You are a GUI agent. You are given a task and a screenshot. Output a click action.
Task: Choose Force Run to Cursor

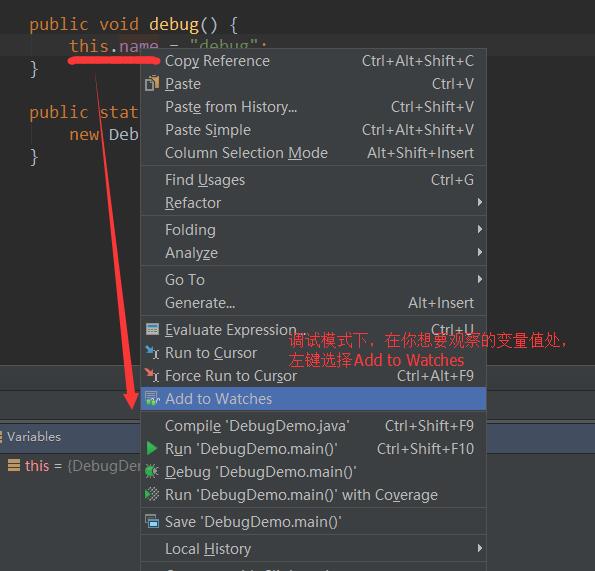pyautogui.click(x=313, y=376)
